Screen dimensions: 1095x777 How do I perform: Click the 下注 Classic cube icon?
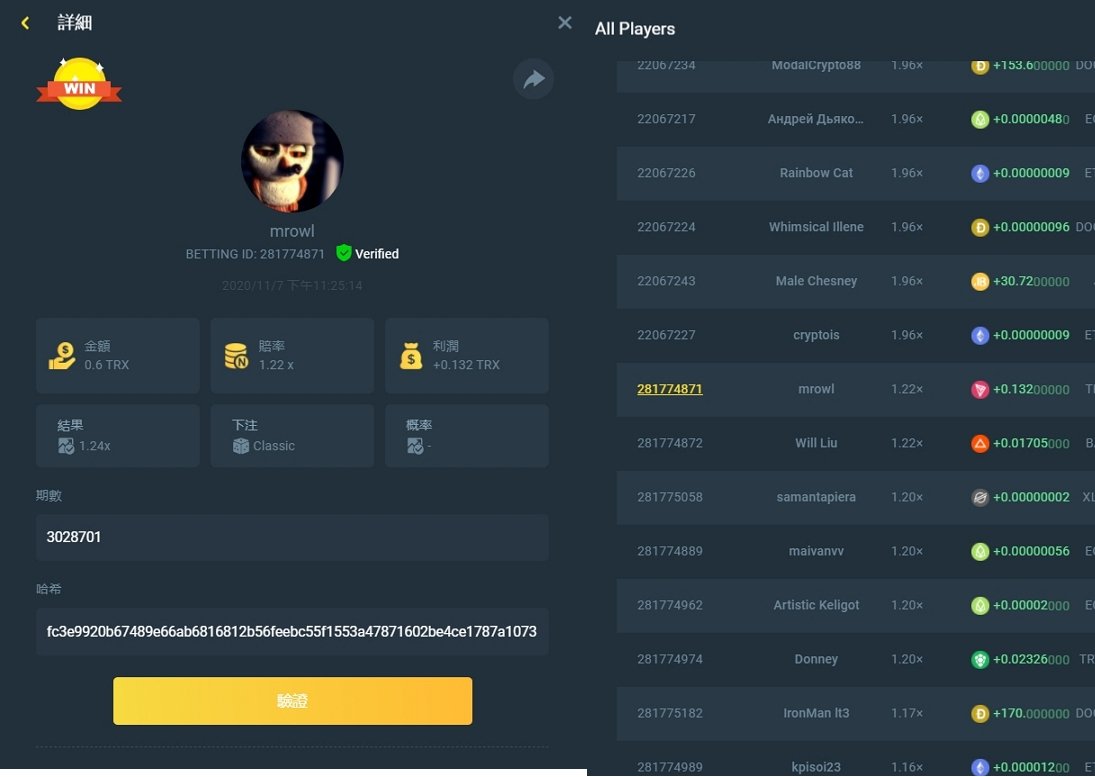[x=240, y=446]
